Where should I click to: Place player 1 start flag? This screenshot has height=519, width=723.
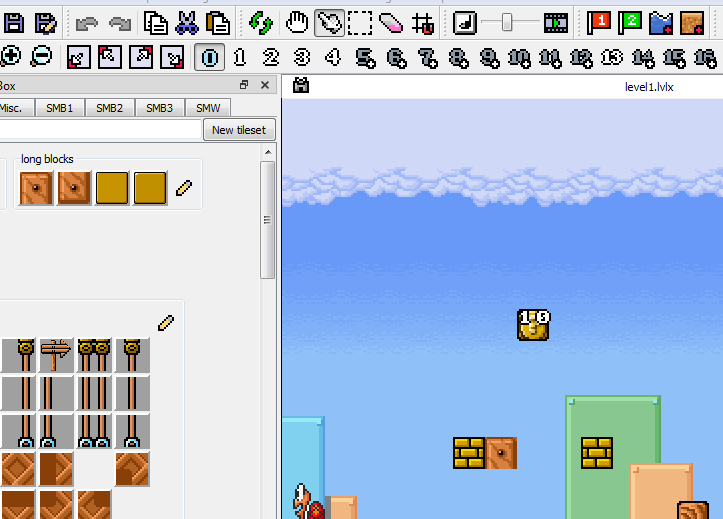point(598,23)
